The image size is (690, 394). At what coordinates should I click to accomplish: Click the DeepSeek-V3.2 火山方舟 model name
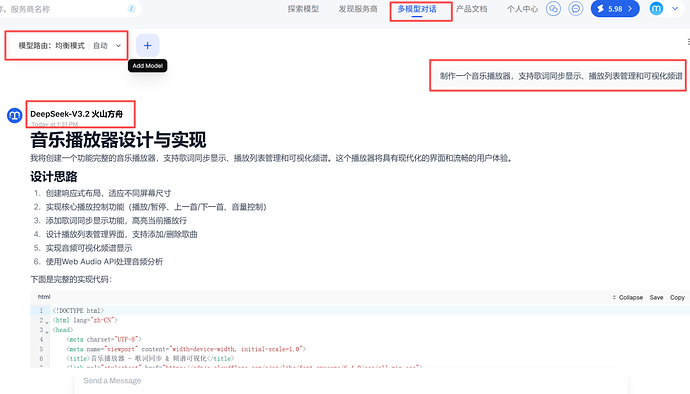click(x=77, y=114)
